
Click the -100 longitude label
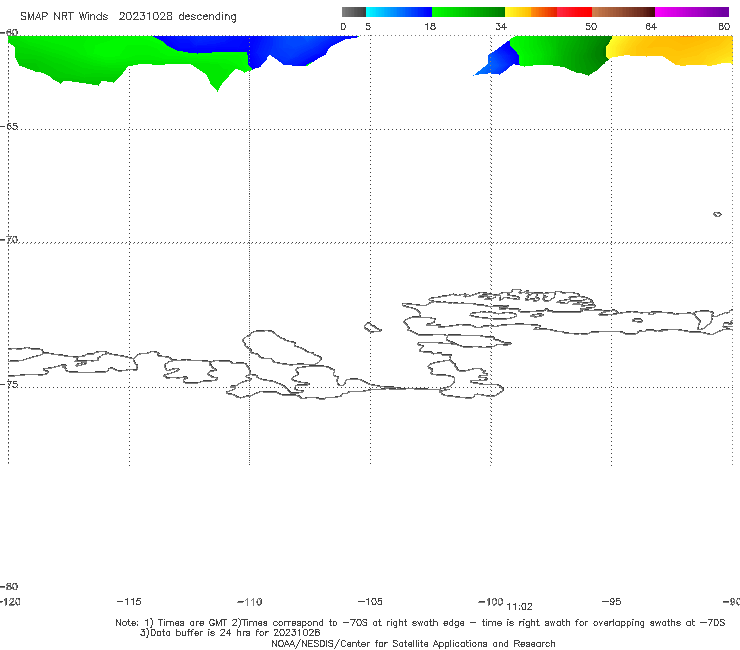tap(491, 602)
